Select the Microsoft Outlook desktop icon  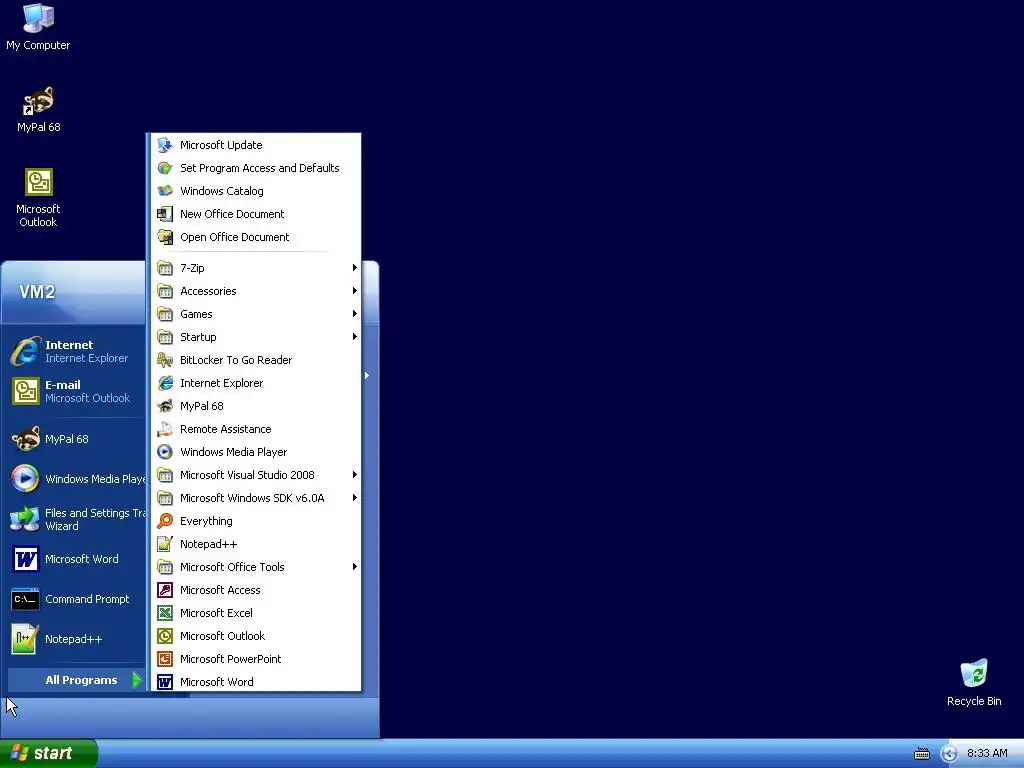click(x=38, y=198)
